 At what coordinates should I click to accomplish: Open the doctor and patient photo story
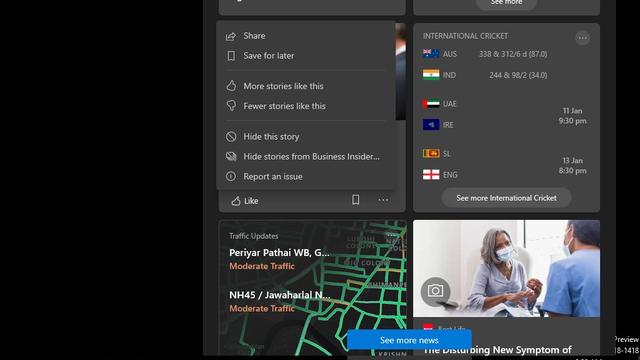click(x=507, y=269)
